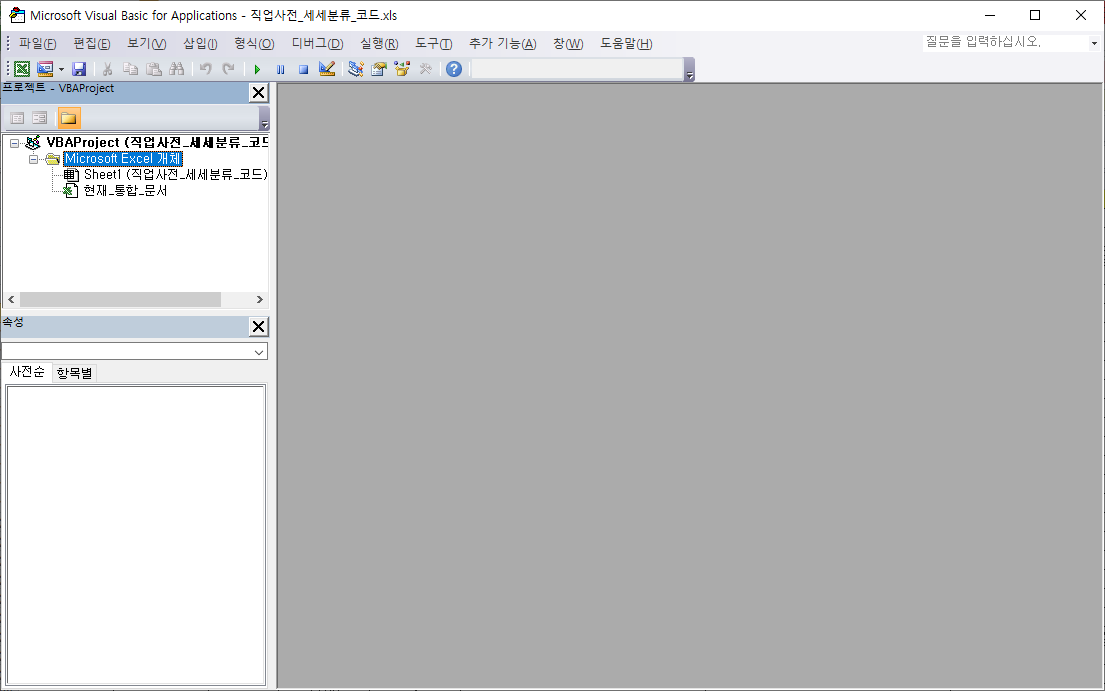Click the View Code icon in the project panel
Screen dimensions: 1105x691
[x=18, y=118]
